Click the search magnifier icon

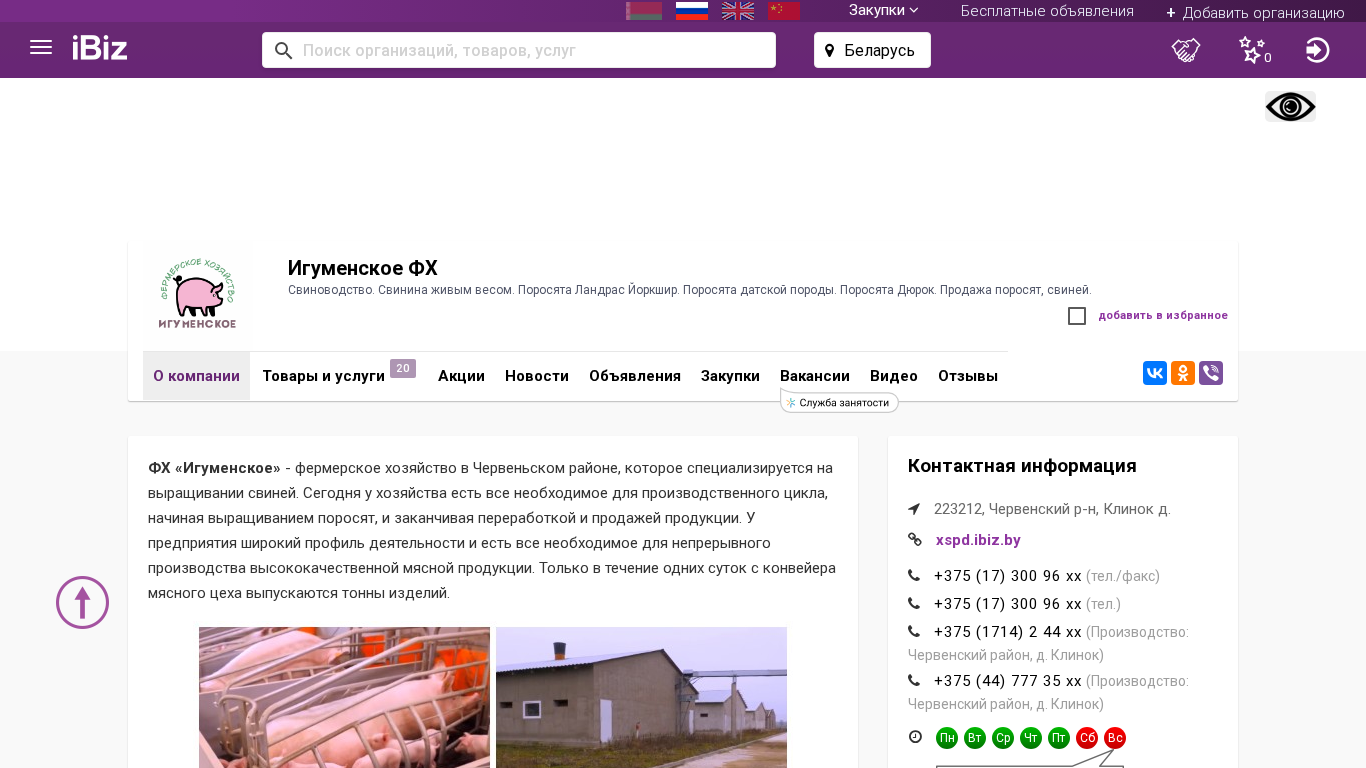[x=283, y=50]
